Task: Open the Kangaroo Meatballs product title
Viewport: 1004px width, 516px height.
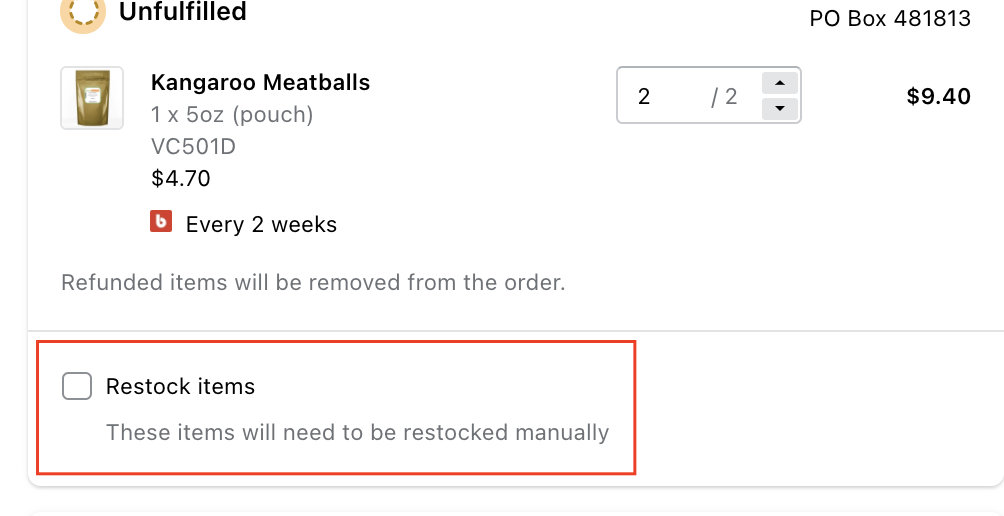Action: (x=260, y=82)
